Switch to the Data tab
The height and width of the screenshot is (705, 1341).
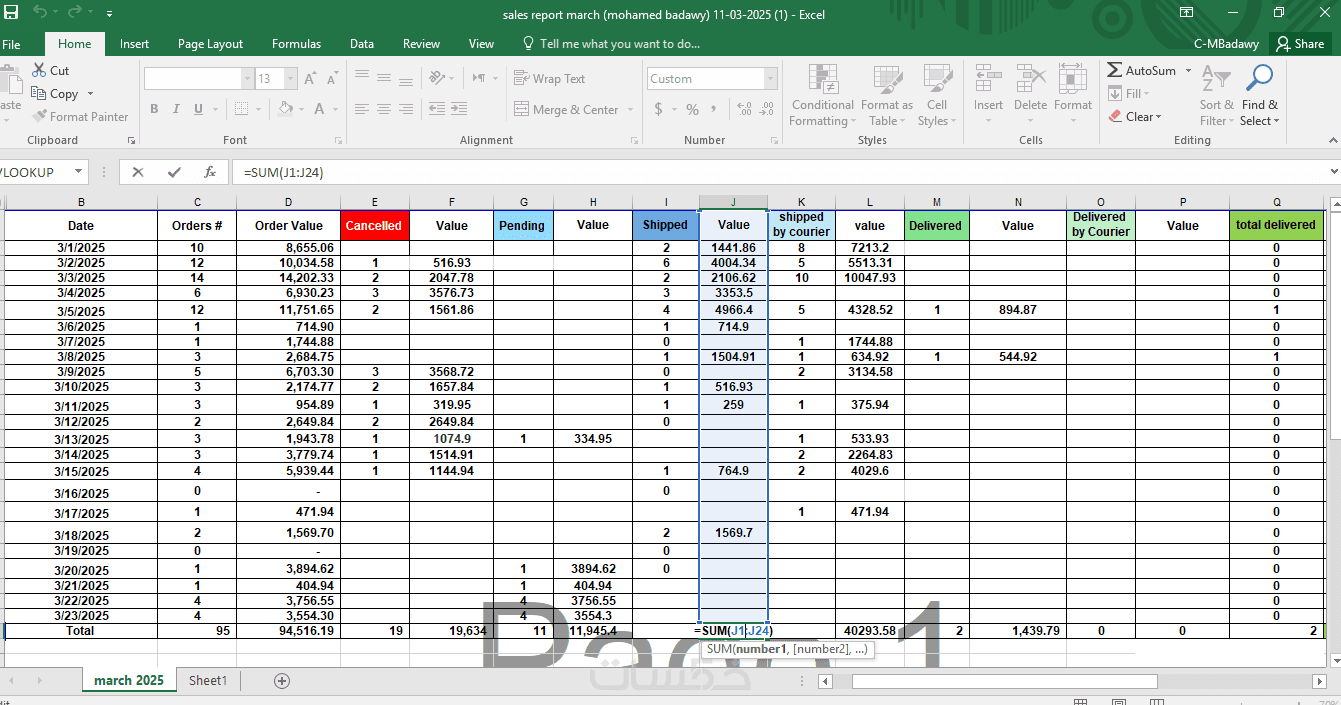click(362, 44)
